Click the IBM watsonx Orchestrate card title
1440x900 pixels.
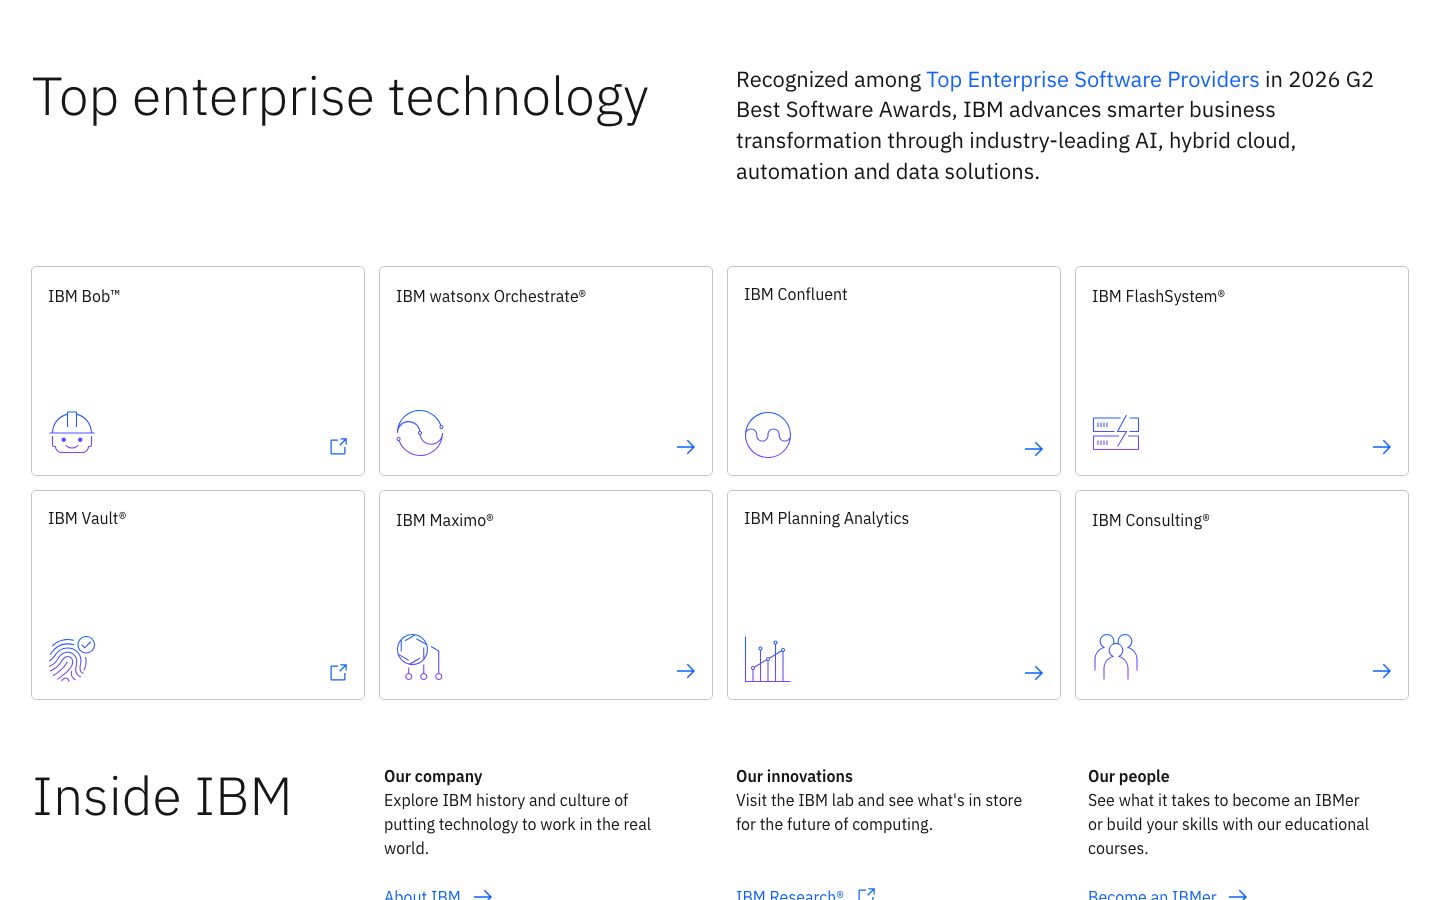pos(491,296)
